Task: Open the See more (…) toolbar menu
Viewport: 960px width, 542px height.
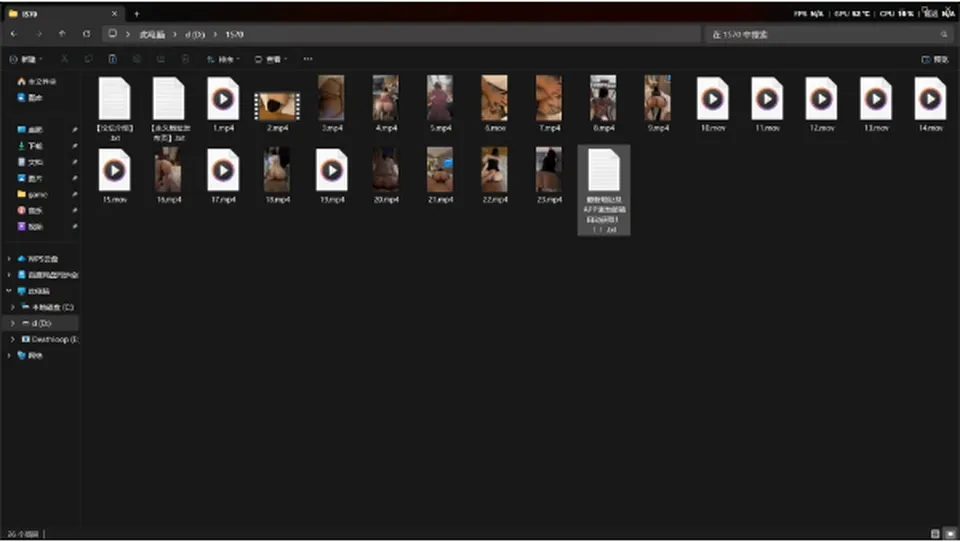Action: (308, 59)
